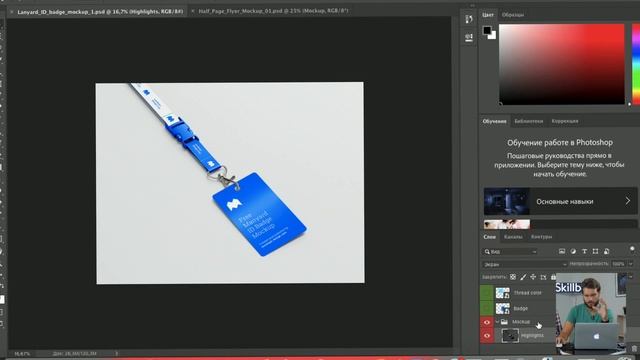640x360 pixels.
Task: Filter layers by shape layers icon
Action: [595, 251]
